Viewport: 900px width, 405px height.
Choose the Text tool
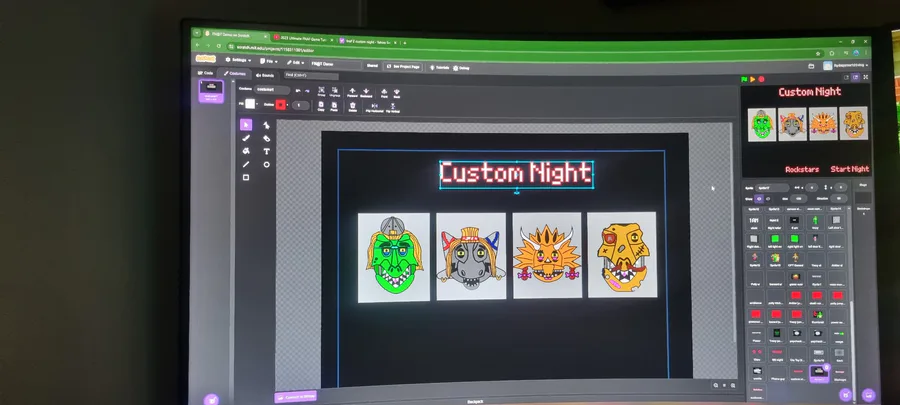(x=266, y=151)
